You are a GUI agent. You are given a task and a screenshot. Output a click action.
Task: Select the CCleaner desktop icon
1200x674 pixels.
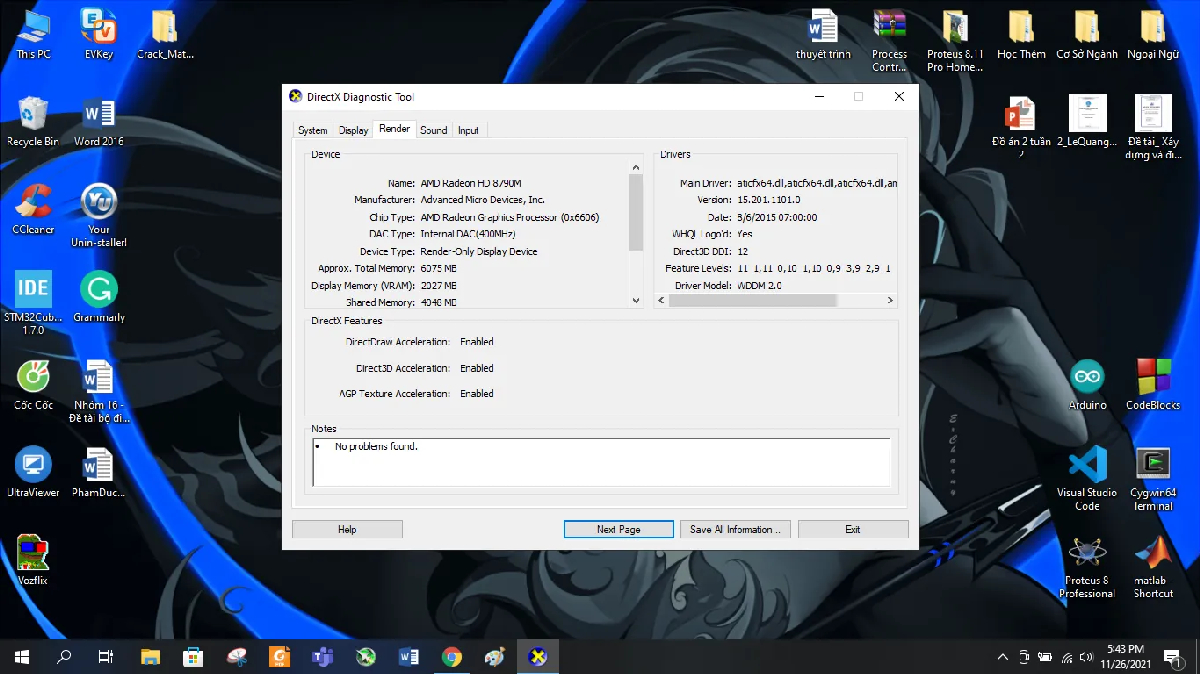click(x=33, y=209)
